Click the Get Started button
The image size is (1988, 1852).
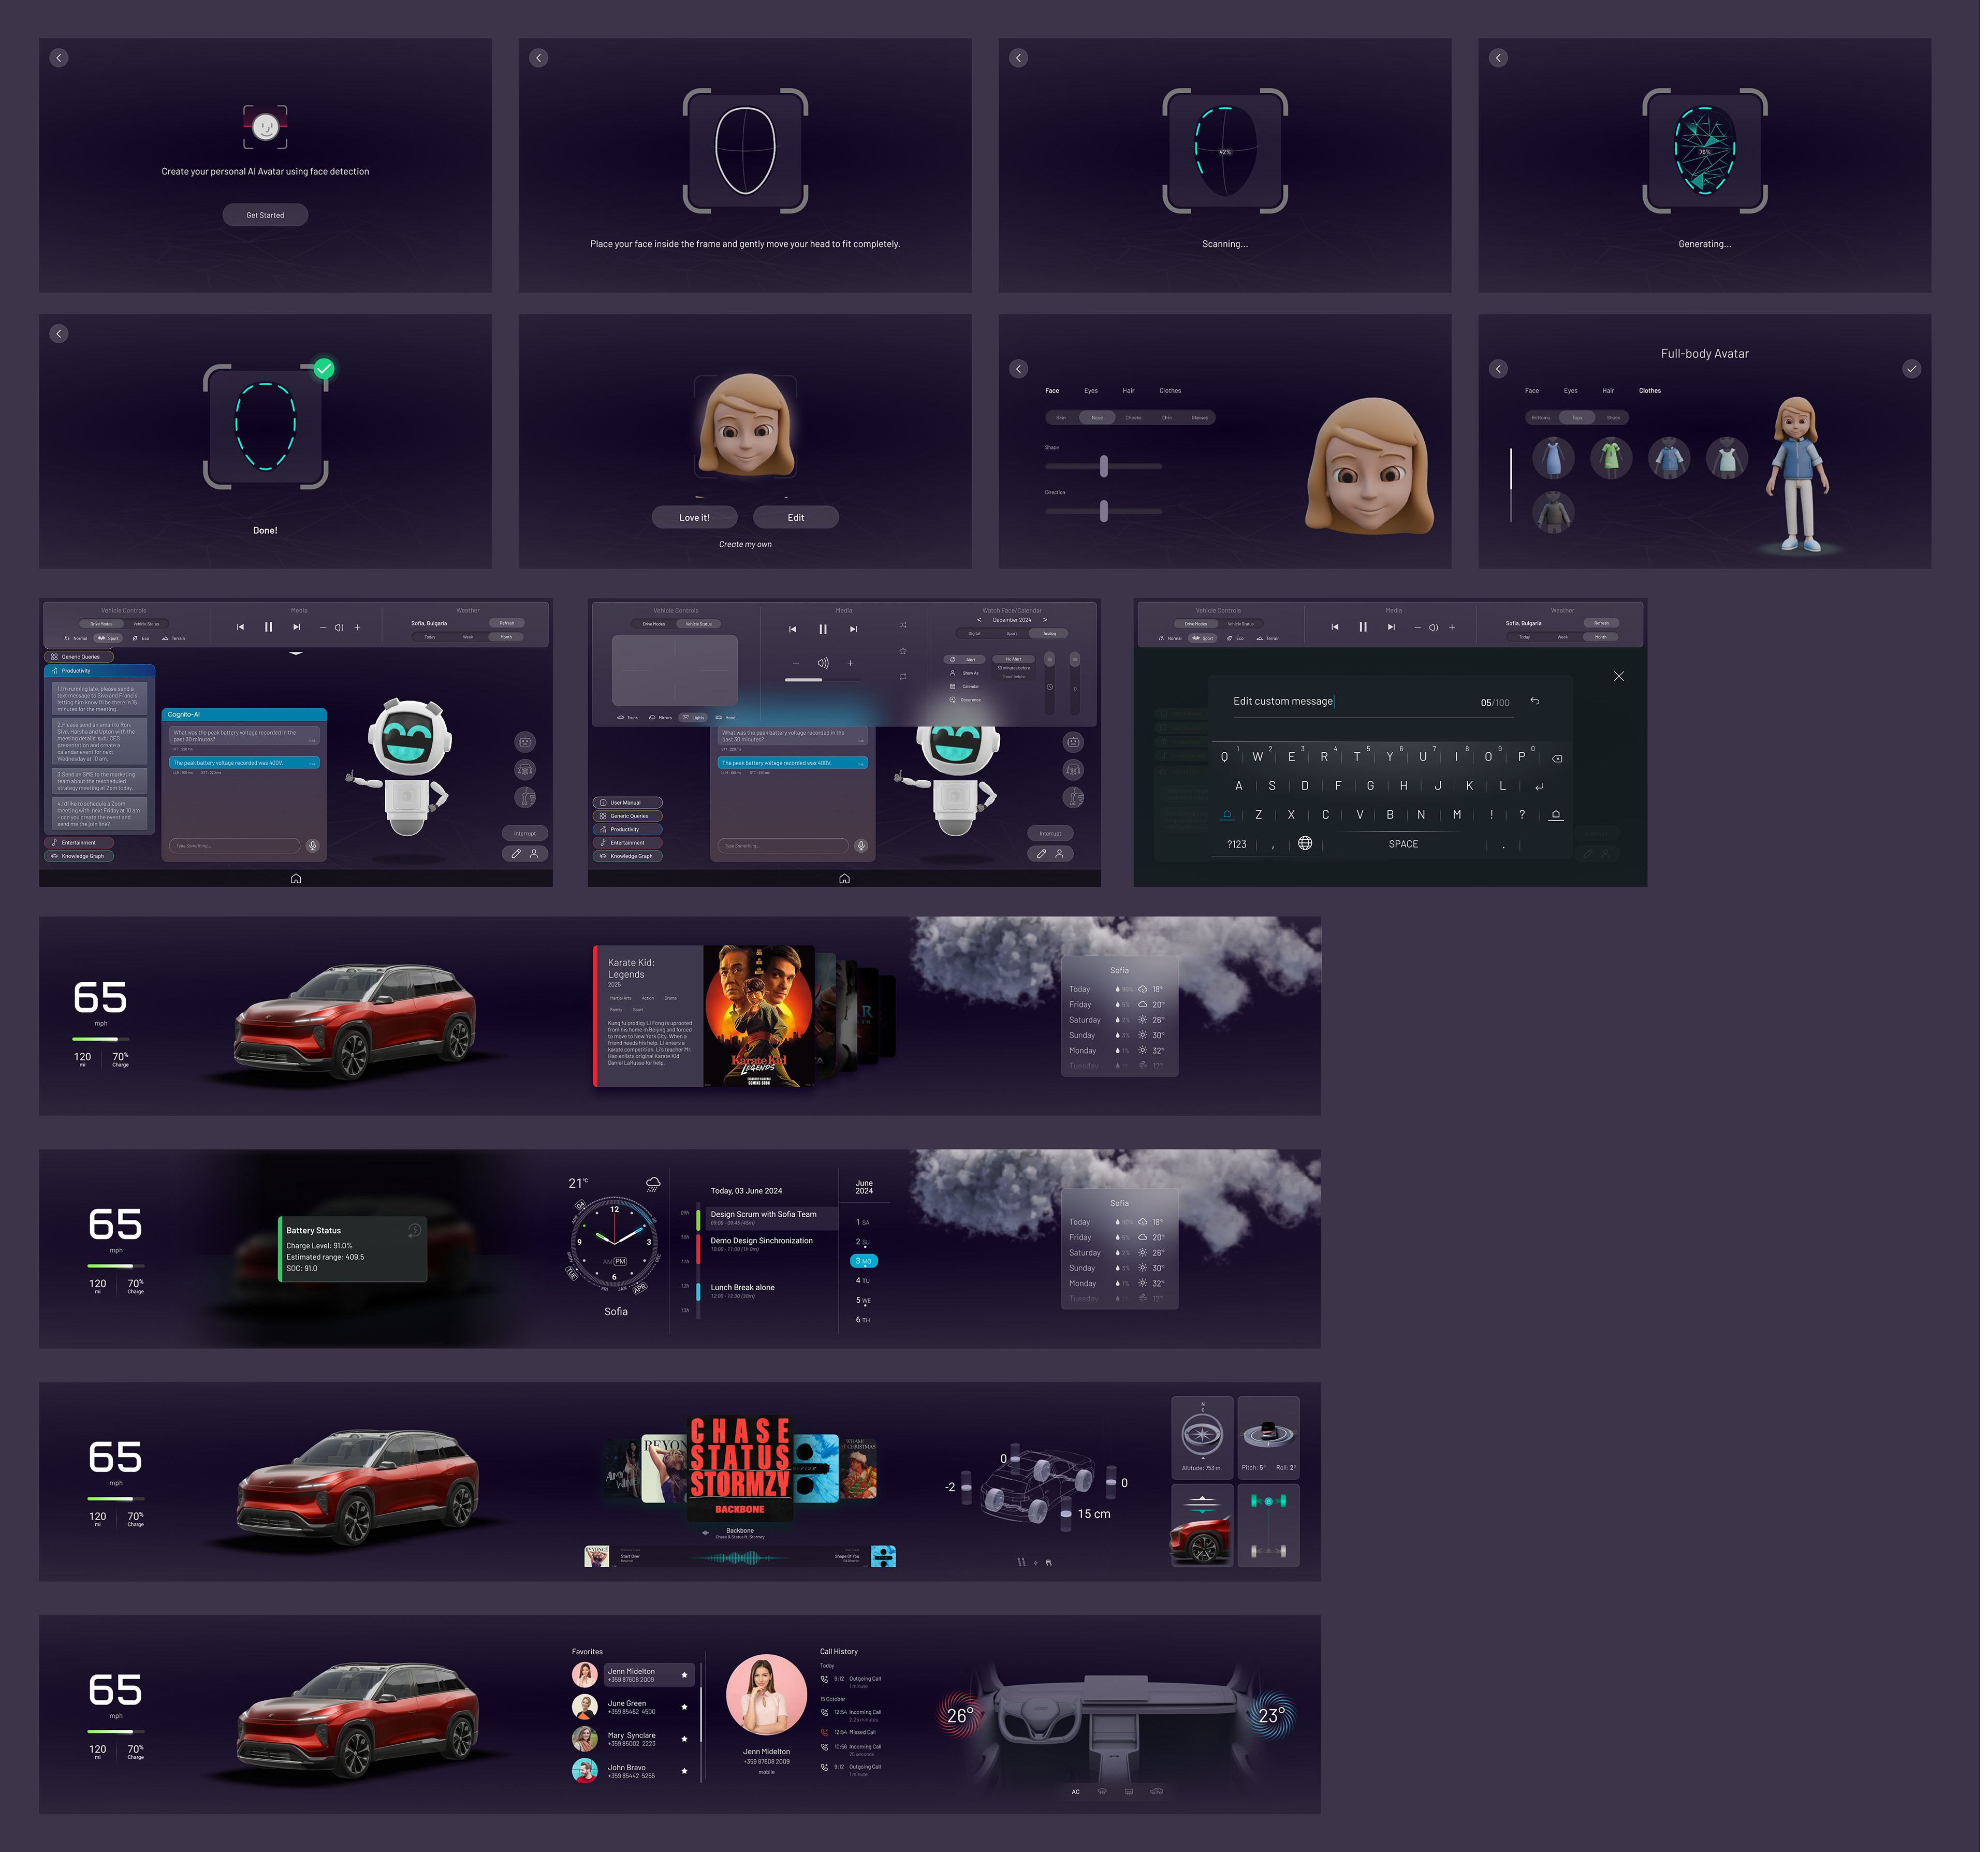click(x=265, y=215)
